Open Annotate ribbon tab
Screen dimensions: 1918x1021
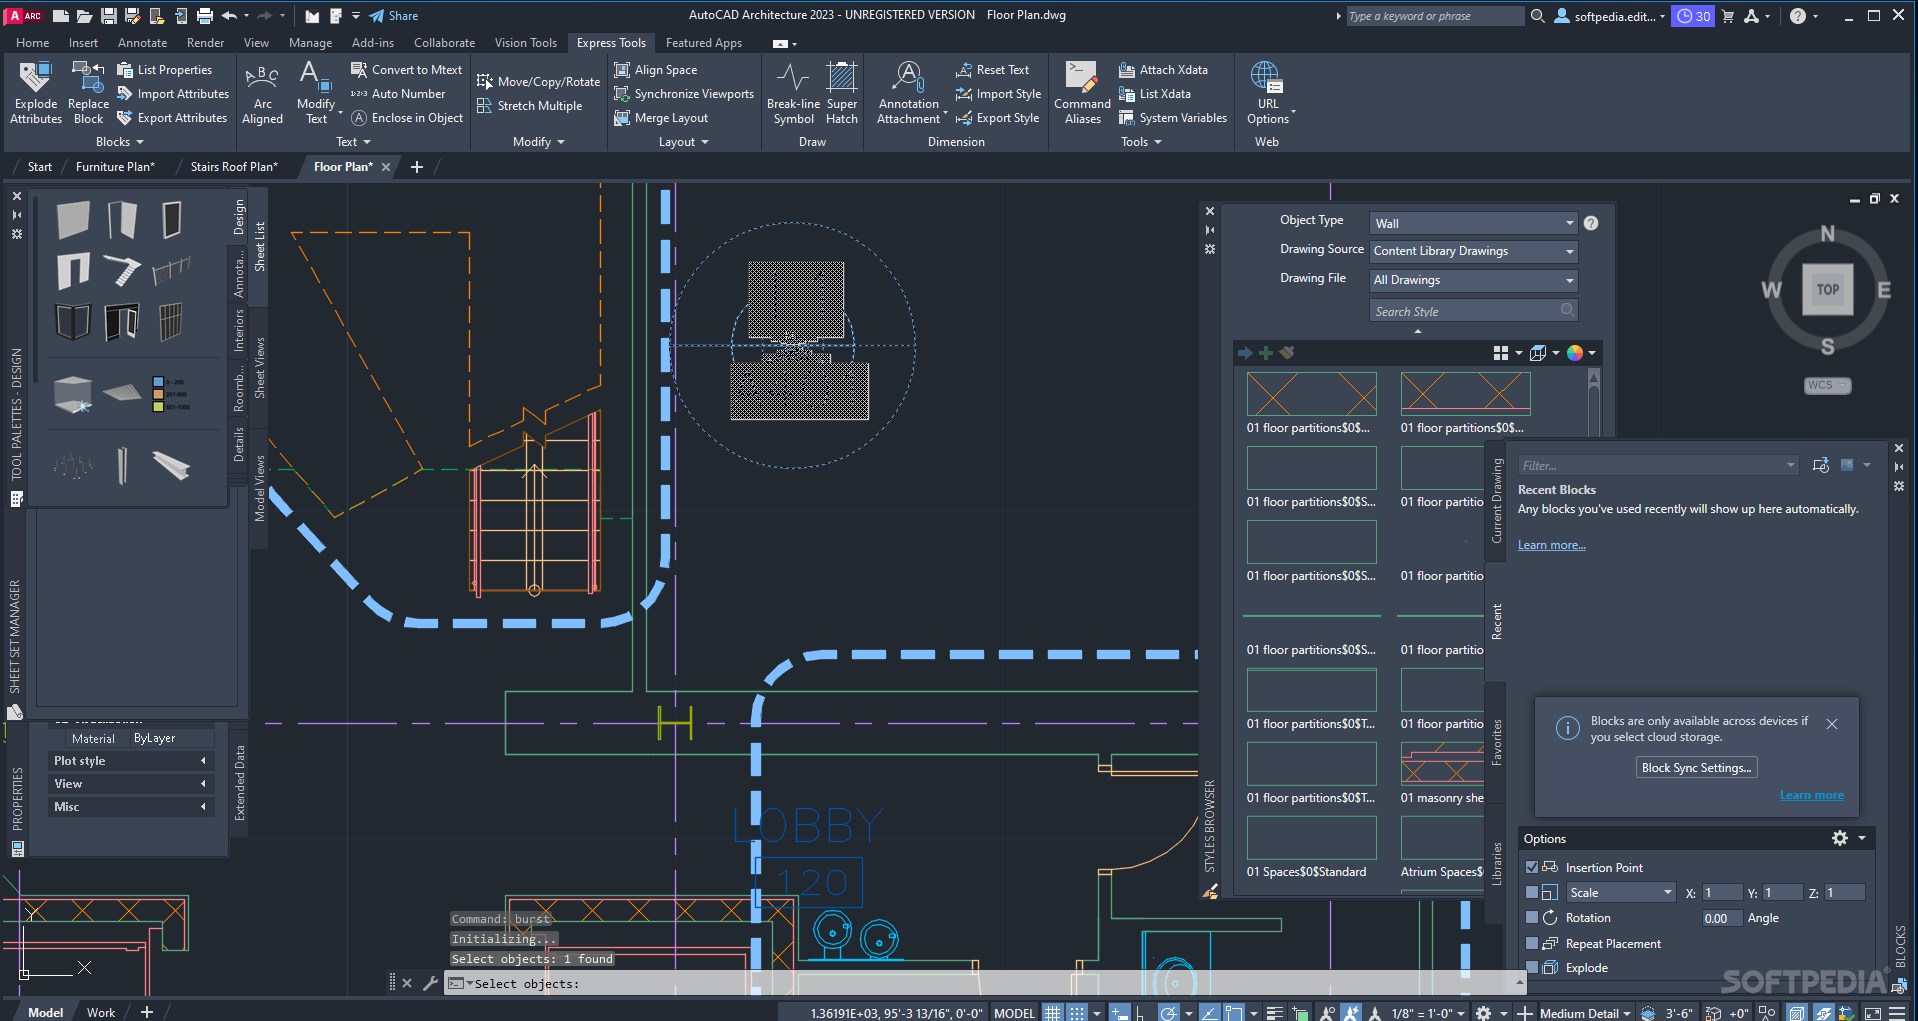coord(142,43)
